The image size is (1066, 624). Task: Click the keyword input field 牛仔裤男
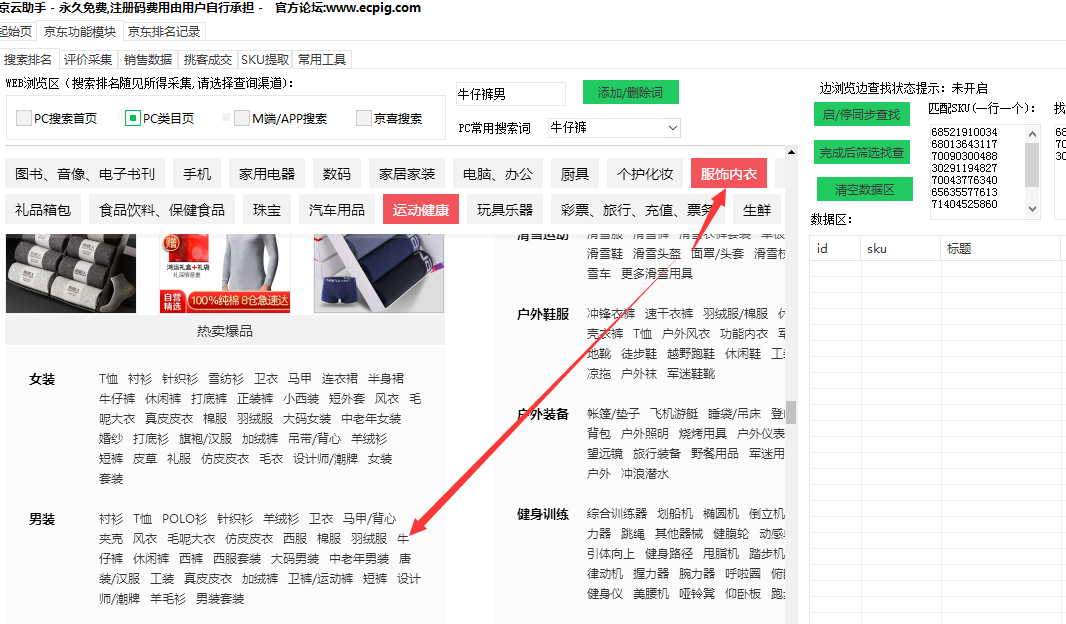pos(511,94)
